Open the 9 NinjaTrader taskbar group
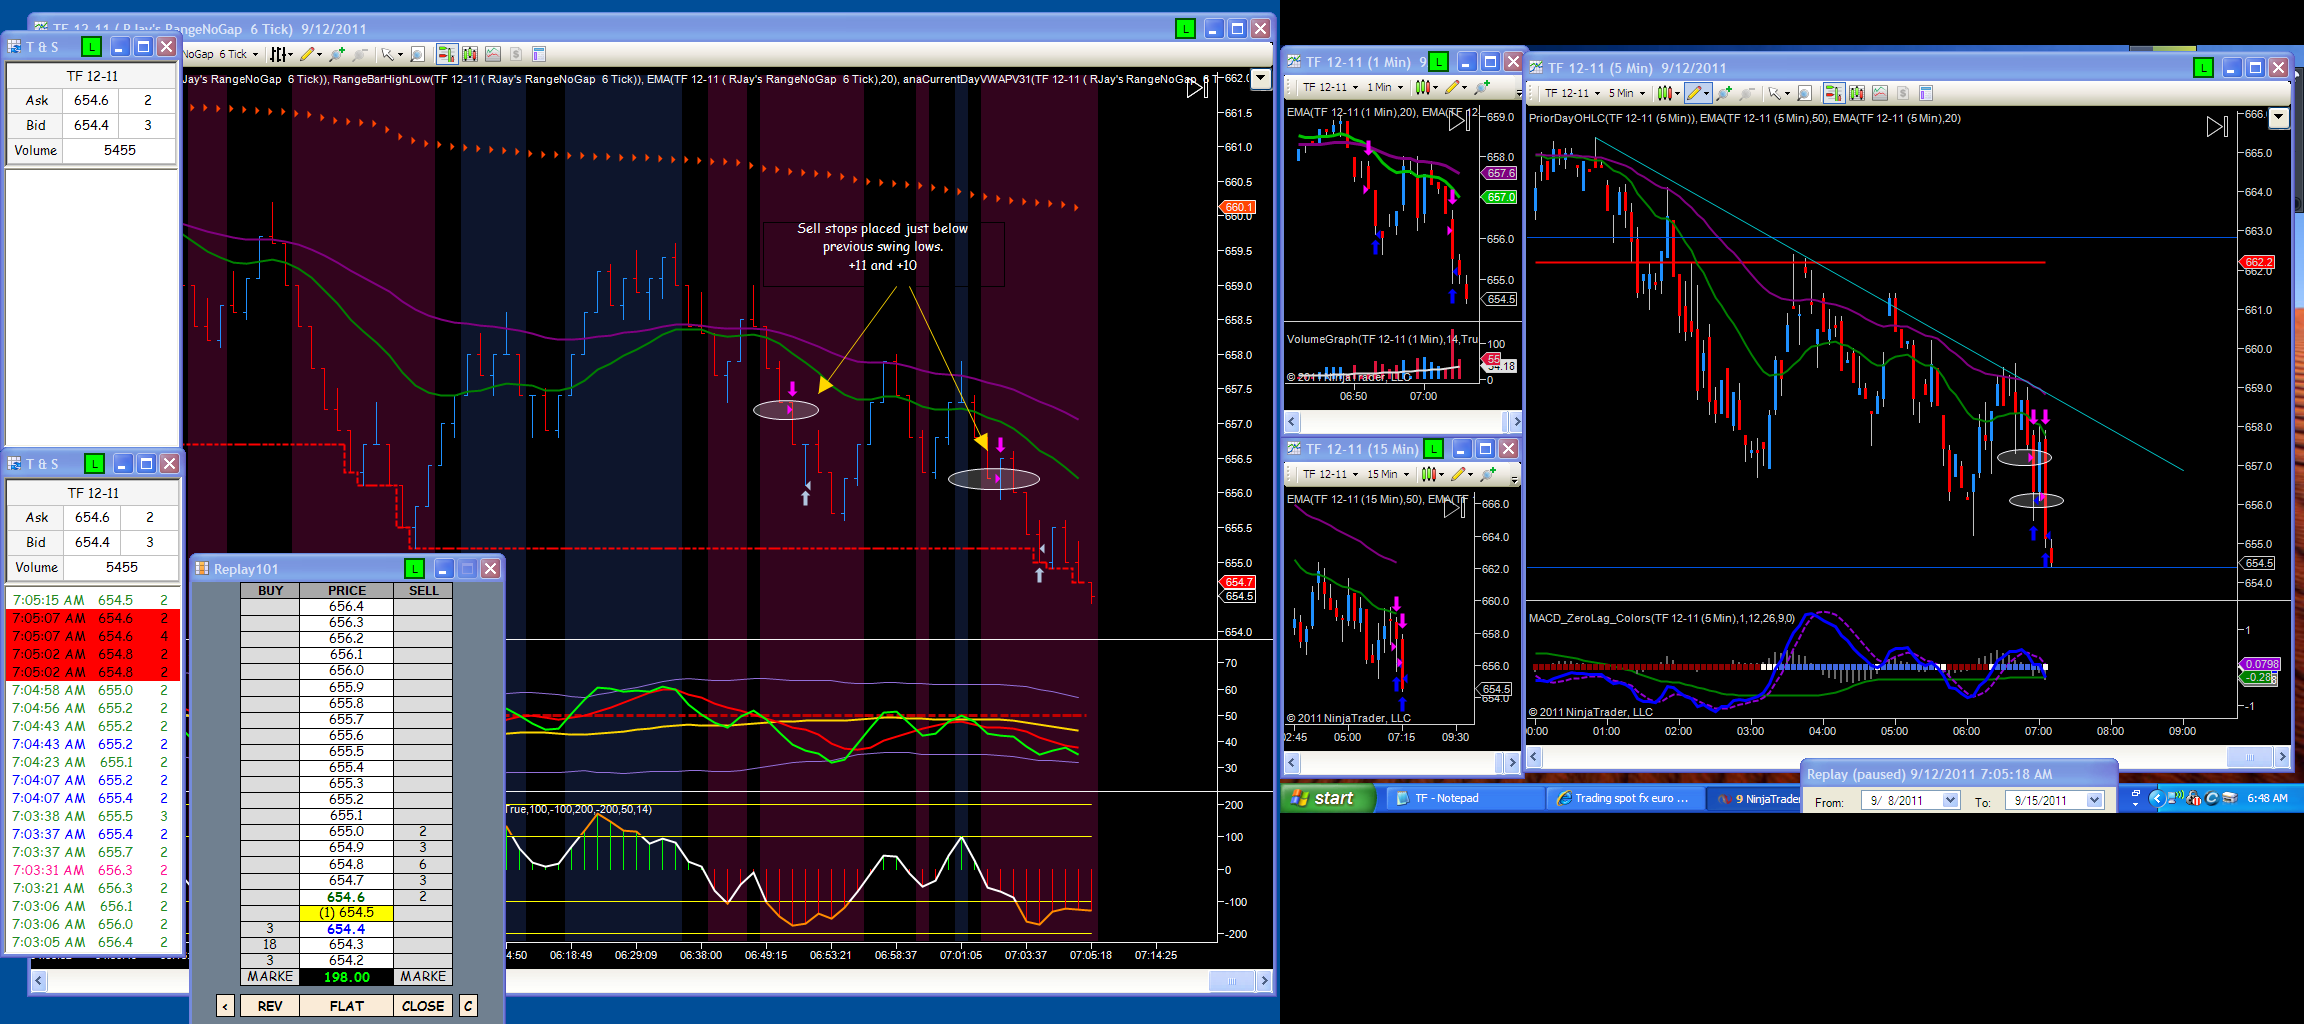 point(1755,798)
